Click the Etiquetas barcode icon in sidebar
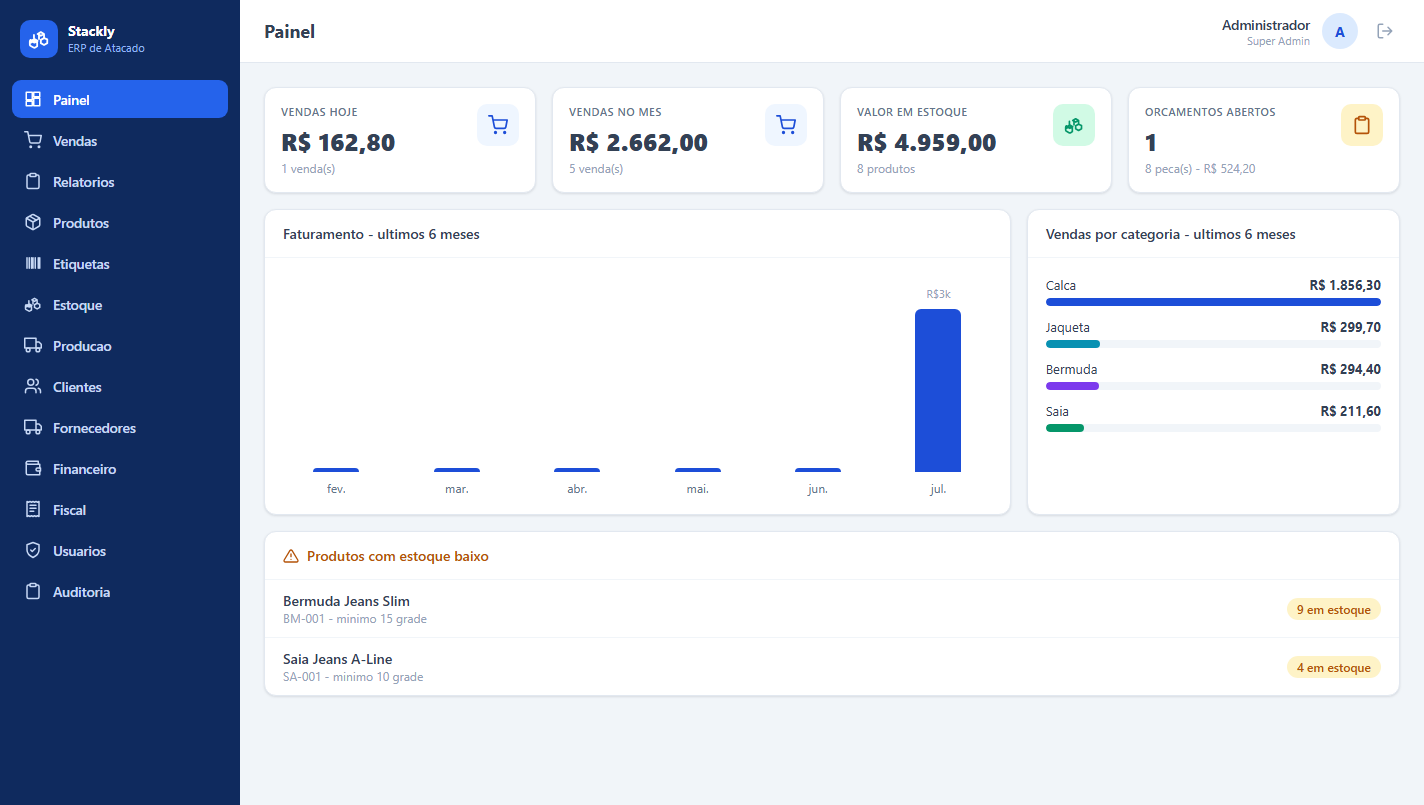The height and width of the screenshot is (805, 1424). coord(33,263)
